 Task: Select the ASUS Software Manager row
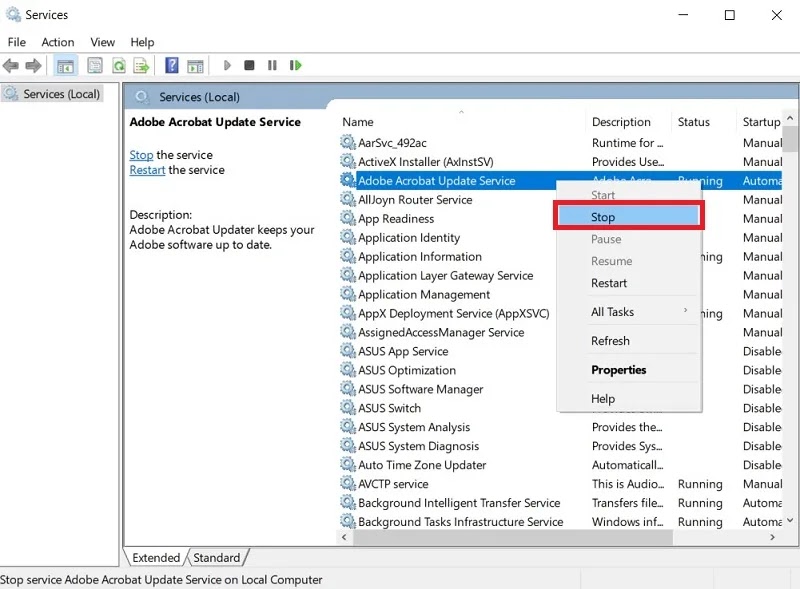[561, 389]
